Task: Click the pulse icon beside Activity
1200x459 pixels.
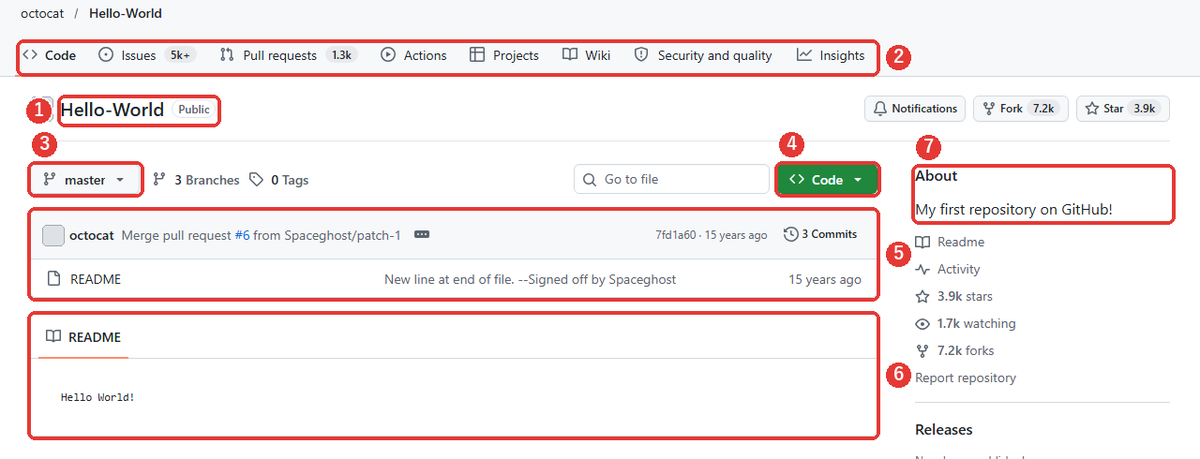Action: [x=923, y=269]
